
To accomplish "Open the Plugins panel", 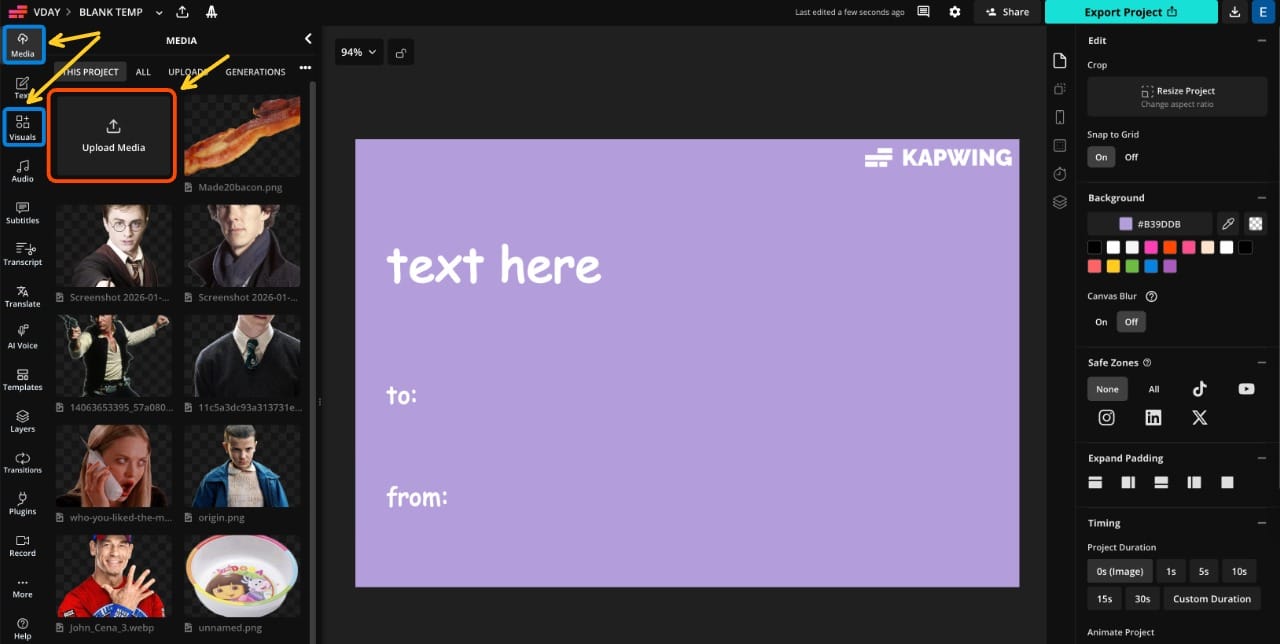I will click(22, 503).
